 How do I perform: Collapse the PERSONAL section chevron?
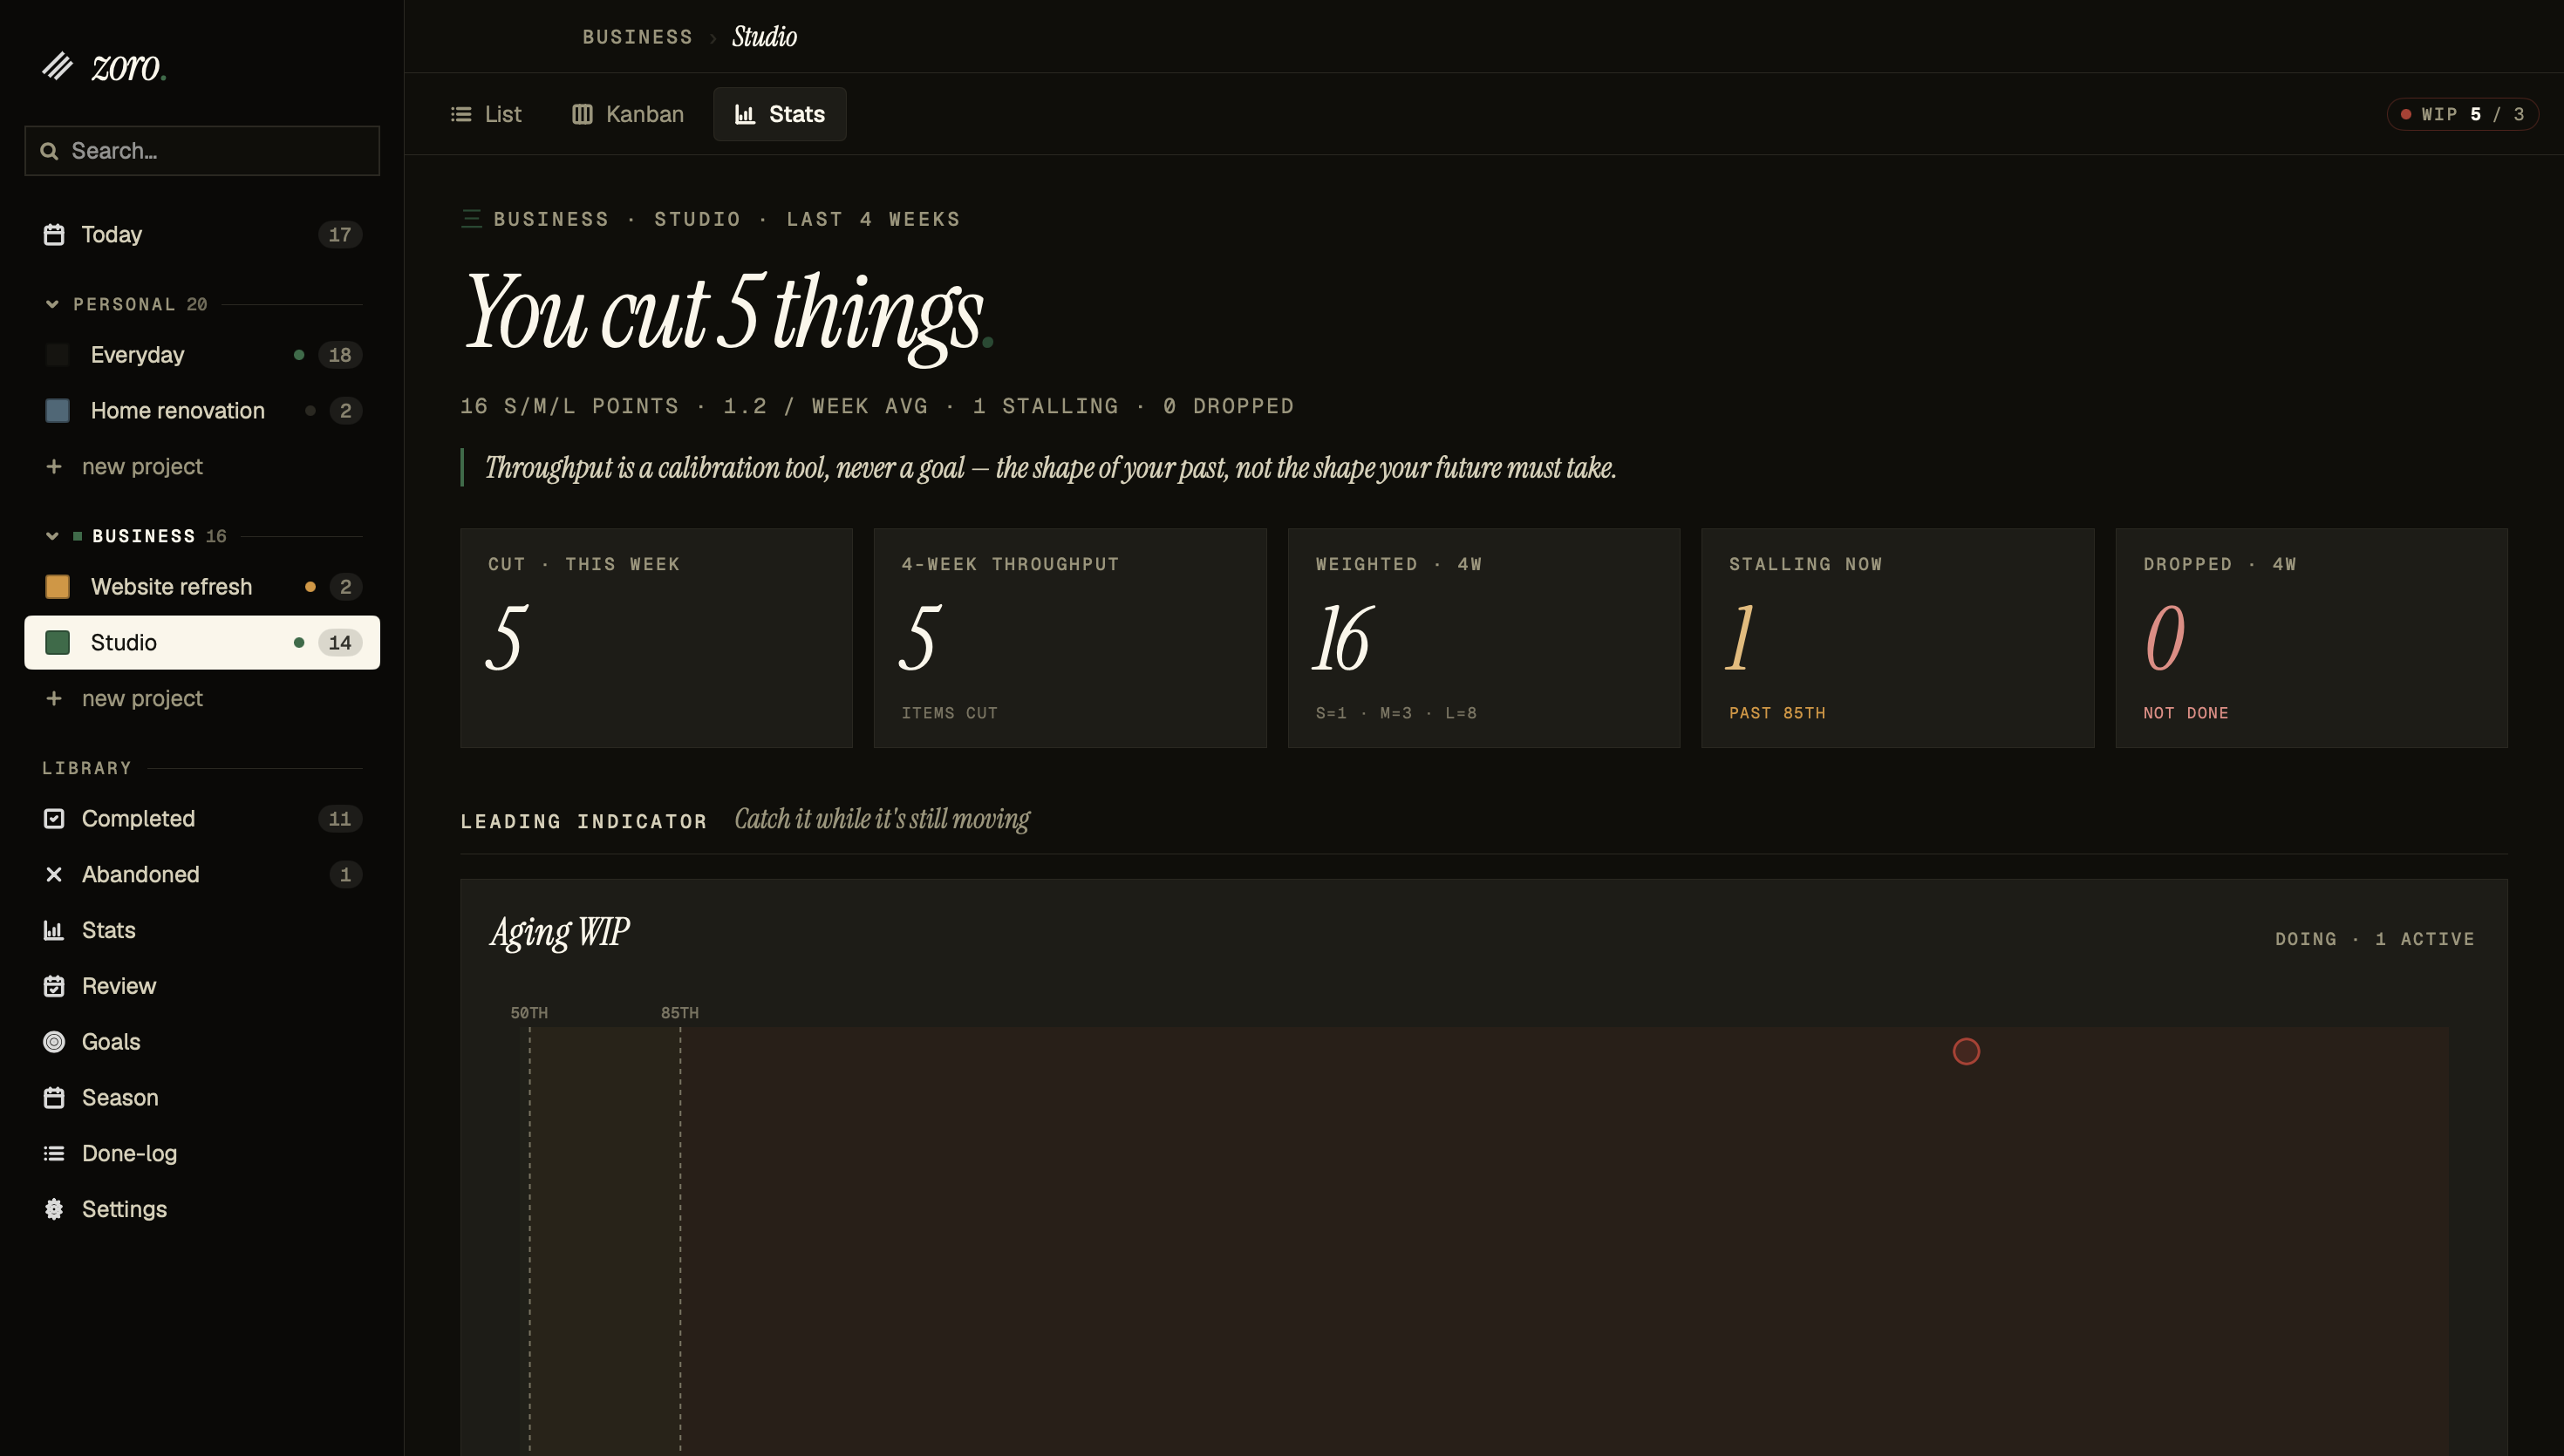tap(52, 304)
